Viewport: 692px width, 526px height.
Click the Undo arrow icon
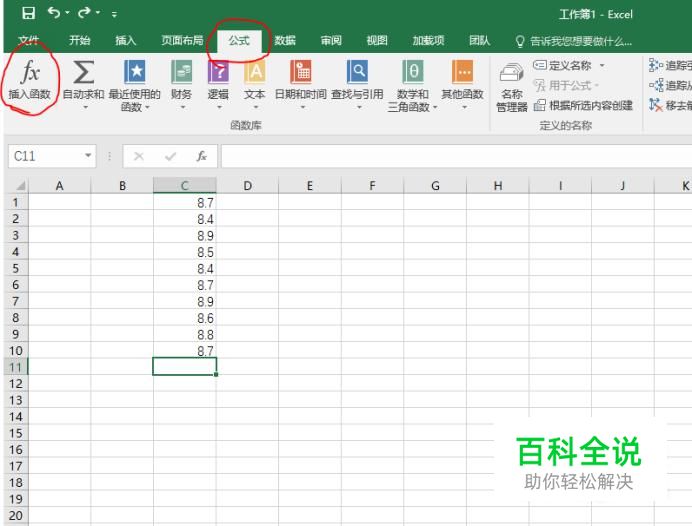point(54,13)
